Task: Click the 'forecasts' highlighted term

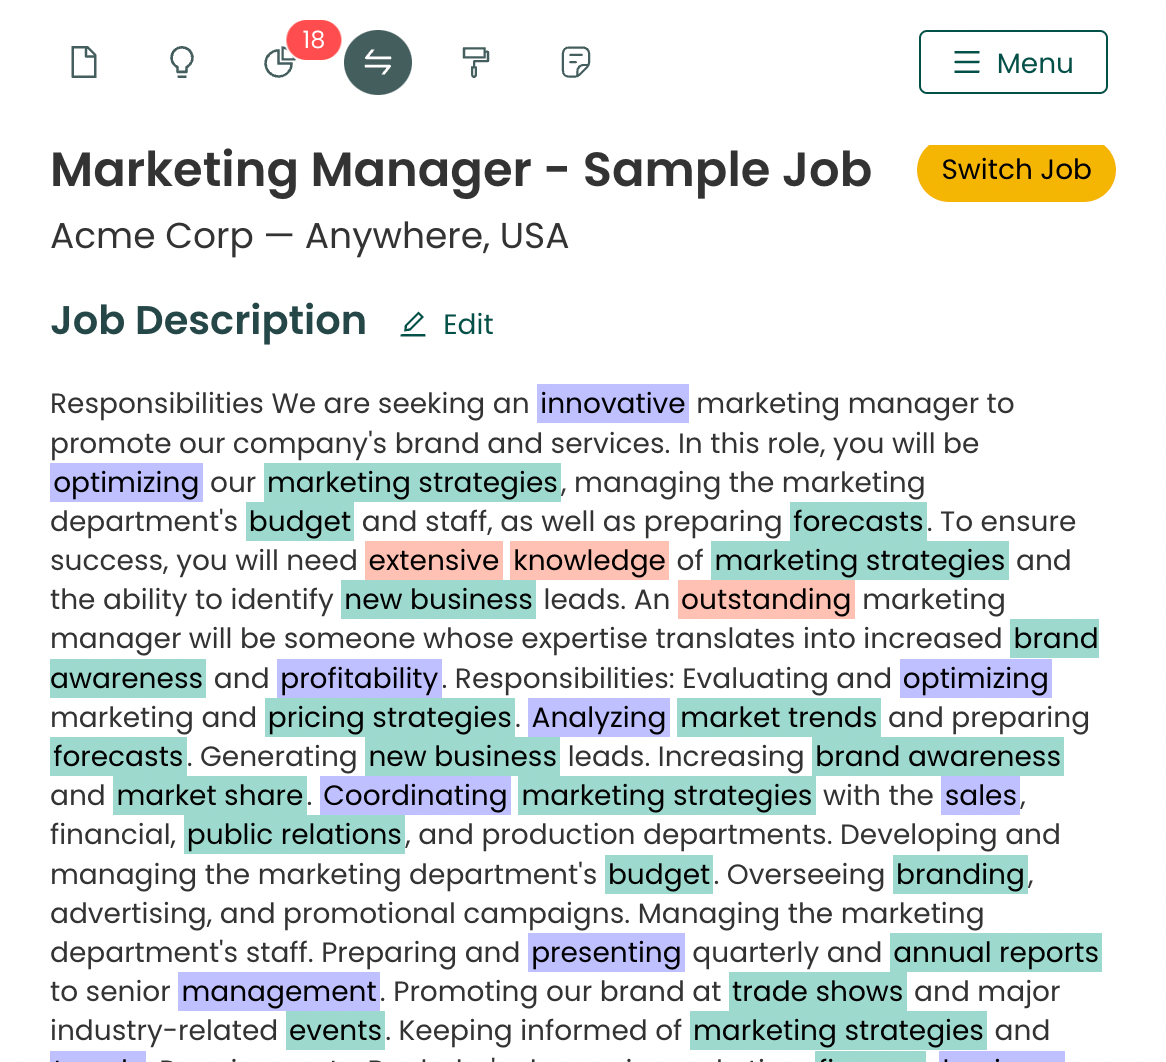Action: click(x=858, y=521)
